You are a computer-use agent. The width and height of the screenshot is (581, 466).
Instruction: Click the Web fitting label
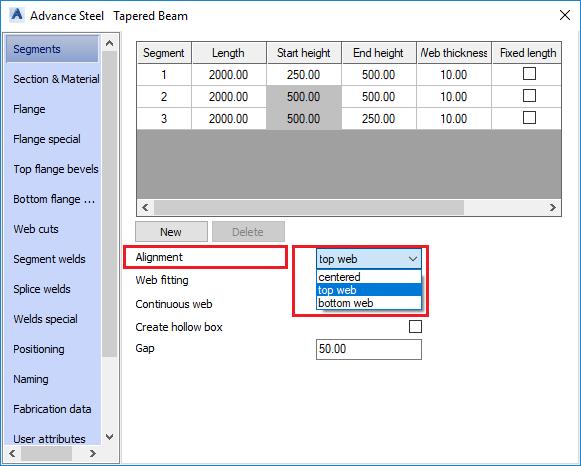(162, 280)
